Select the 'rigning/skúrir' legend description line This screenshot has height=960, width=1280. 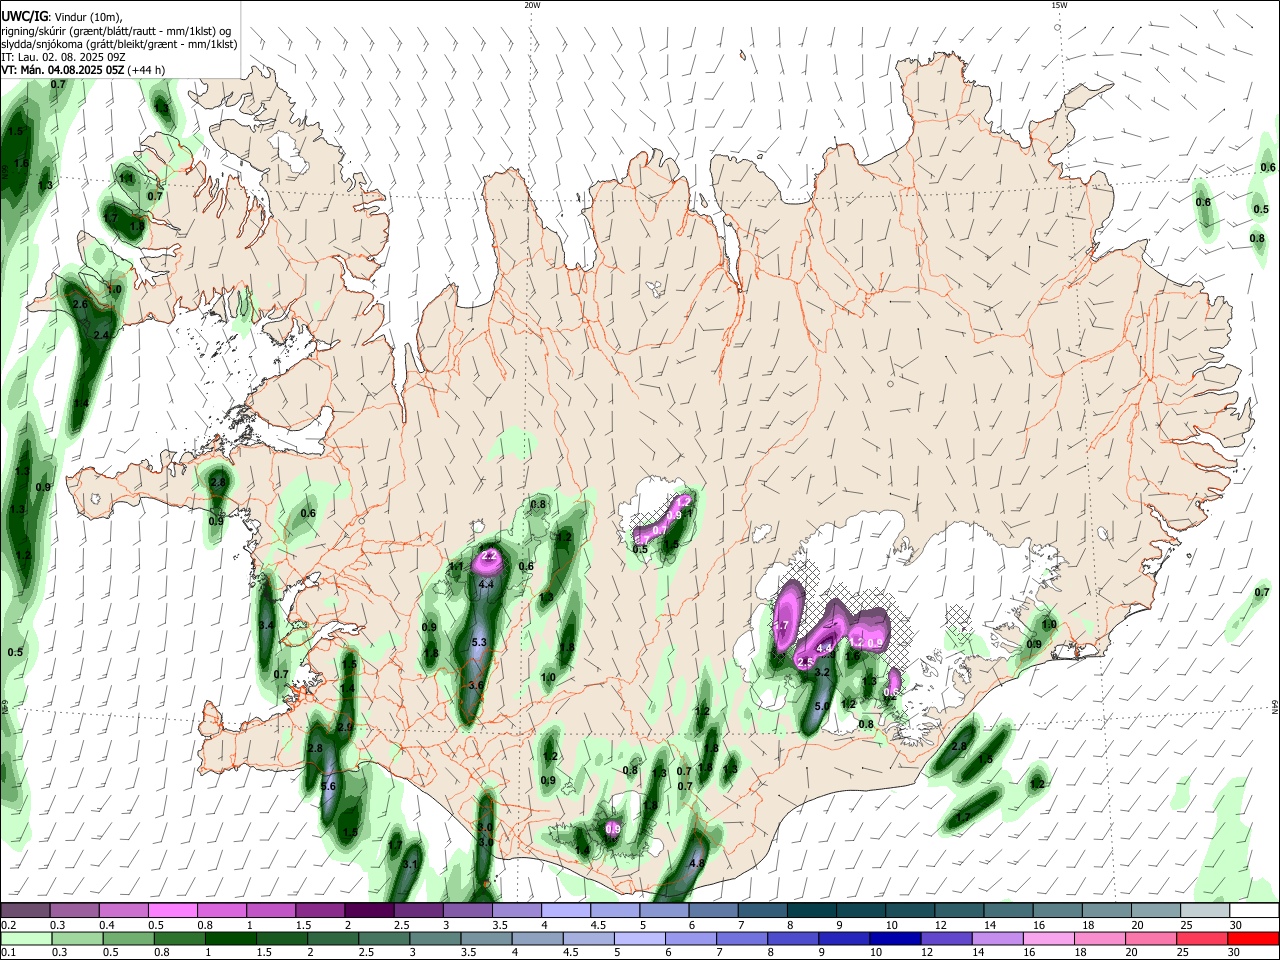pyautogui.click(x=116, y=31)
